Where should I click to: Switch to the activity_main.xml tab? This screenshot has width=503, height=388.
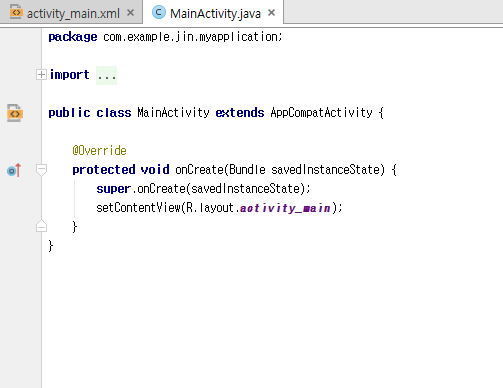tap(71, 13)
